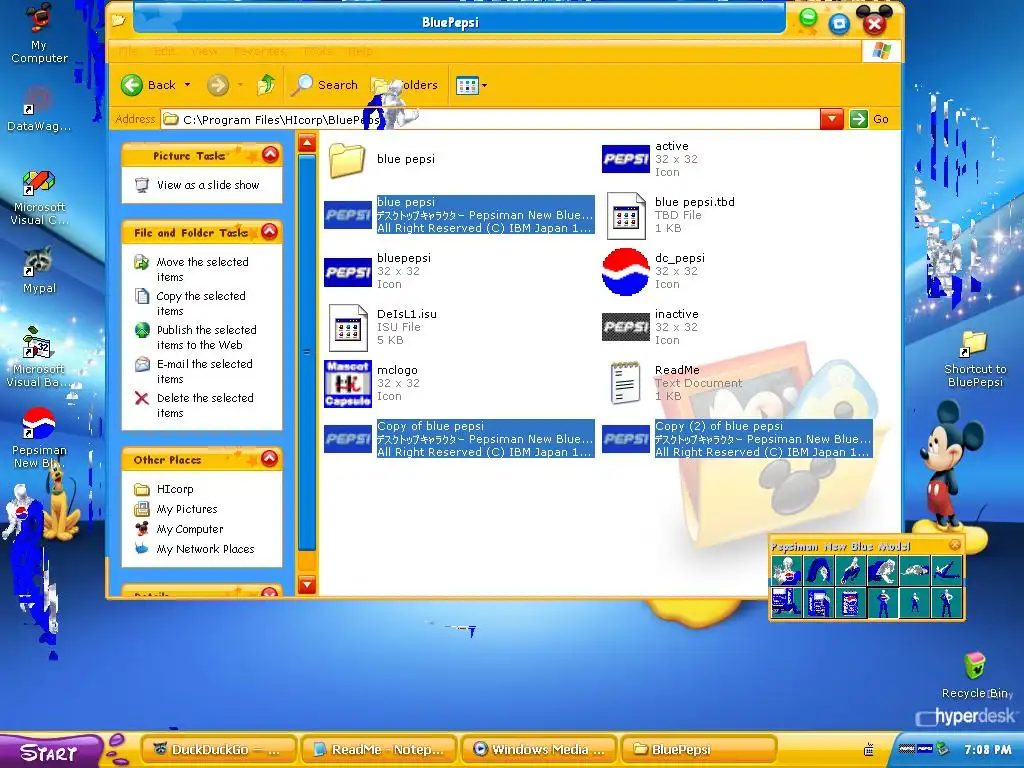The height and width of the screenshot is (768, 1024).
Task: Open Pepsiman New Blue desktop shortcut
Action: [39, 438]
